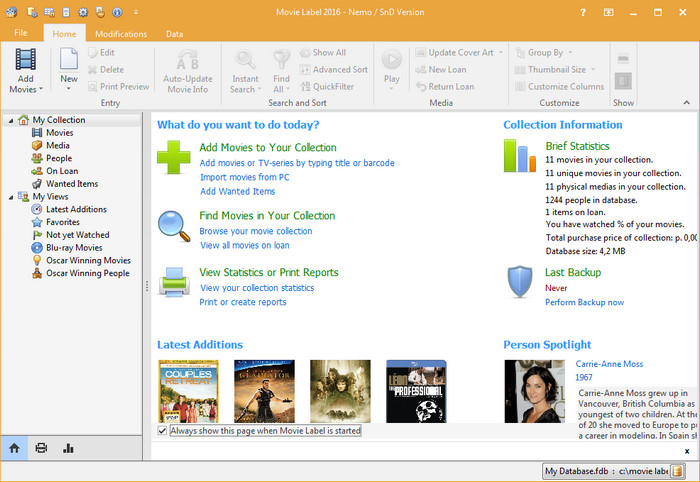This screenshot has height=482, width=700.
Task: Open the Favorites view
Action: [x=62, y=222]
